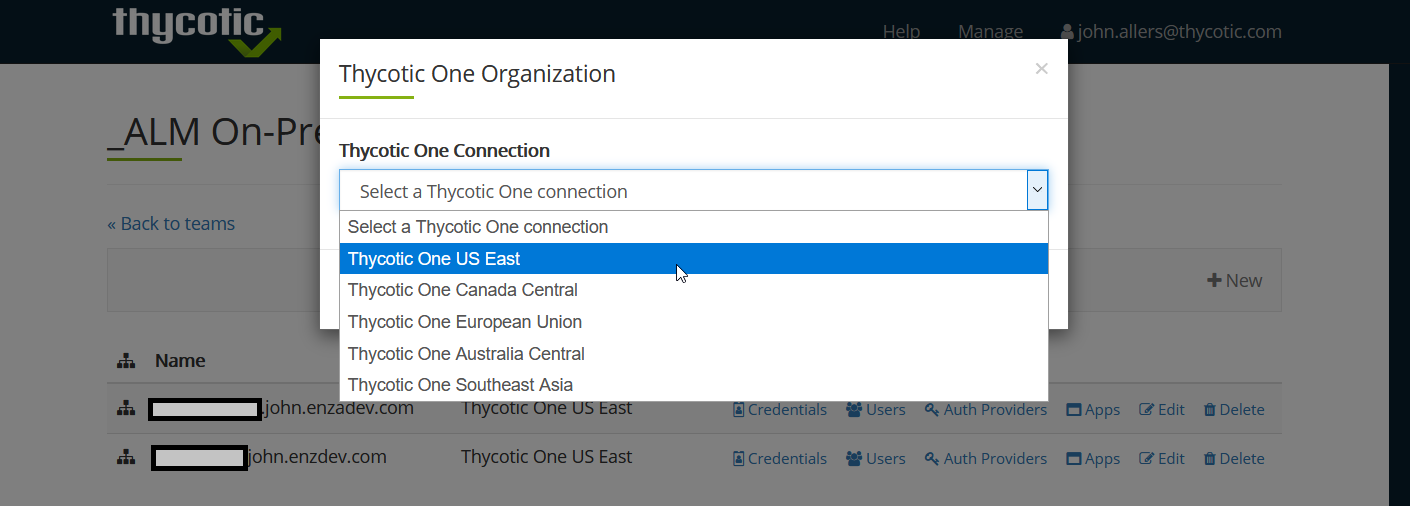The width and height of the screenshot is (1410, 506).
Task: Click the Thycotic logo
Action: [197, 30]
